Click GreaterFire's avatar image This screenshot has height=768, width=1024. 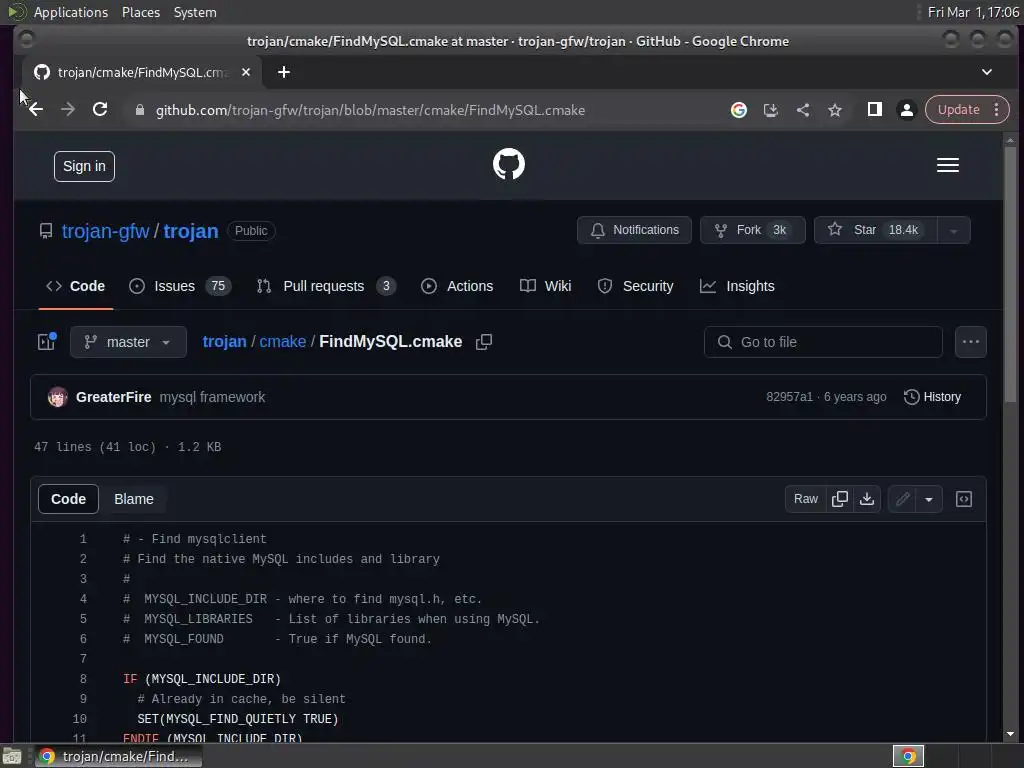57,397
